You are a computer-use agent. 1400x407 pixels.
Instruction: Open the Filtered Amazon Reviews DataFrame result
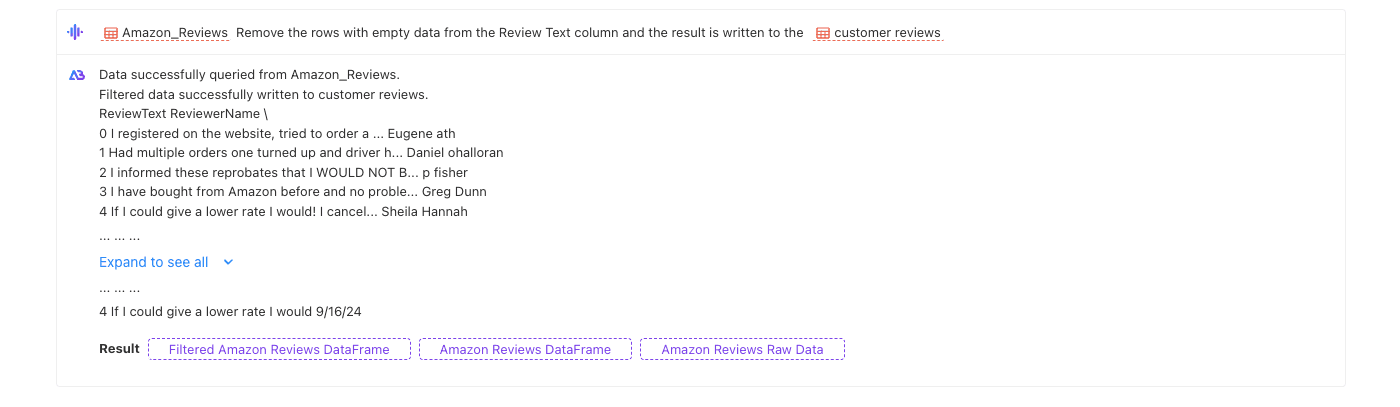click(279, 349)
